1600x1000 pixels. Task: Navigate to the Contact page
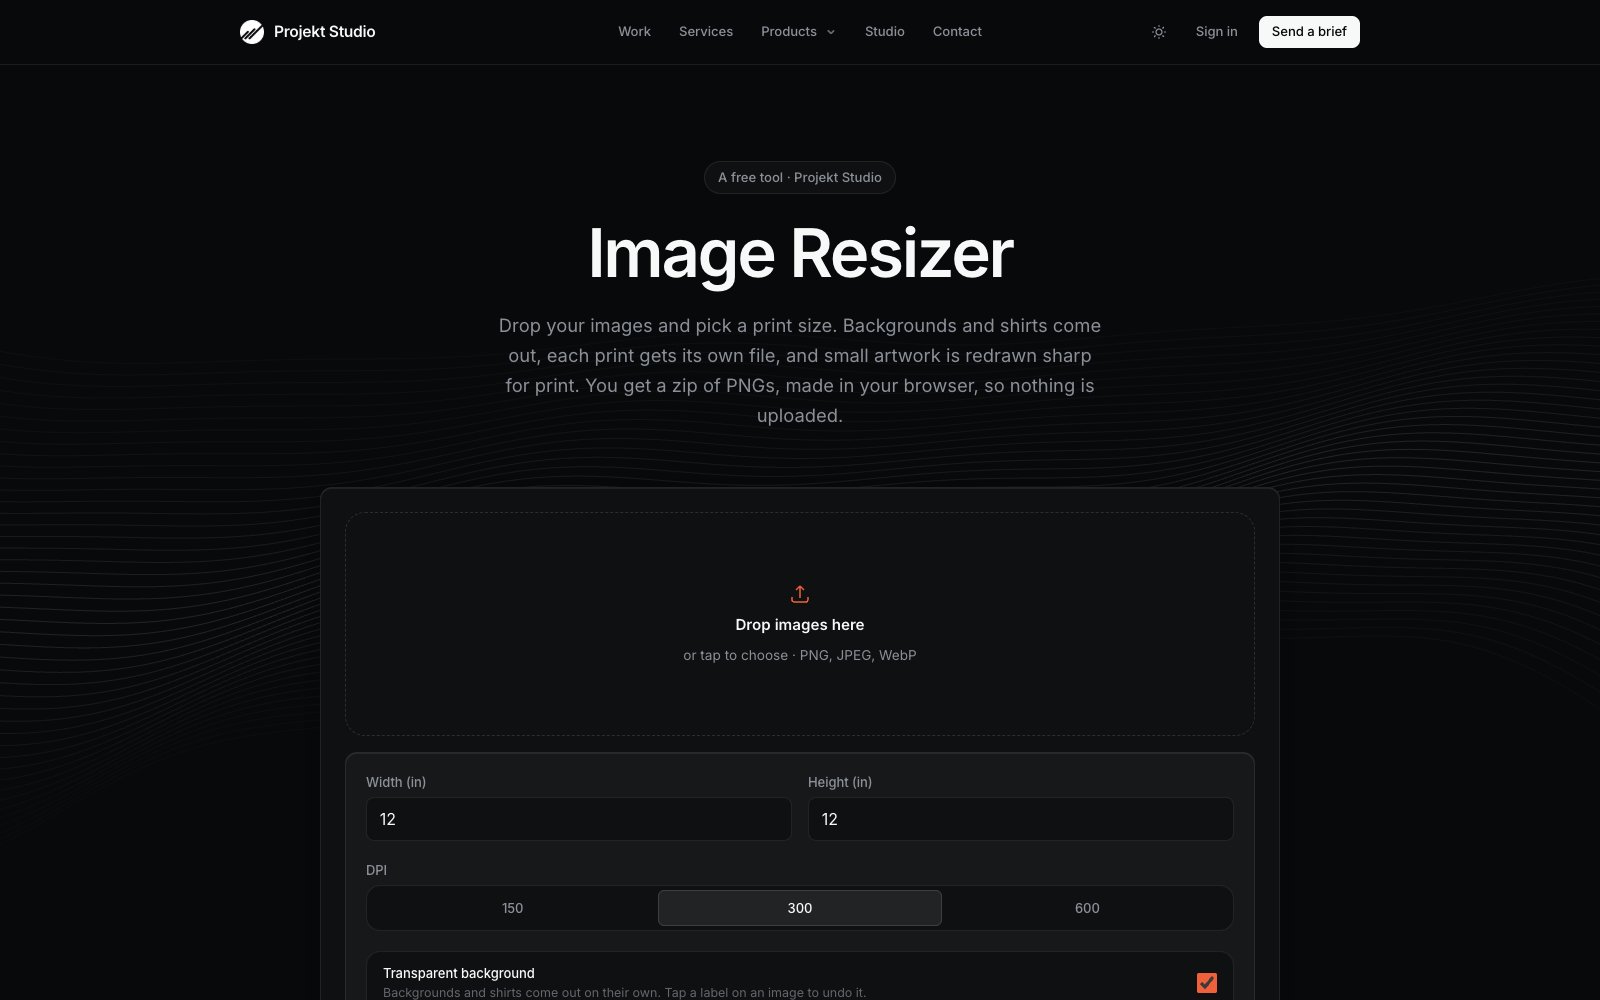pyautogui.click(x=957, y=32)
